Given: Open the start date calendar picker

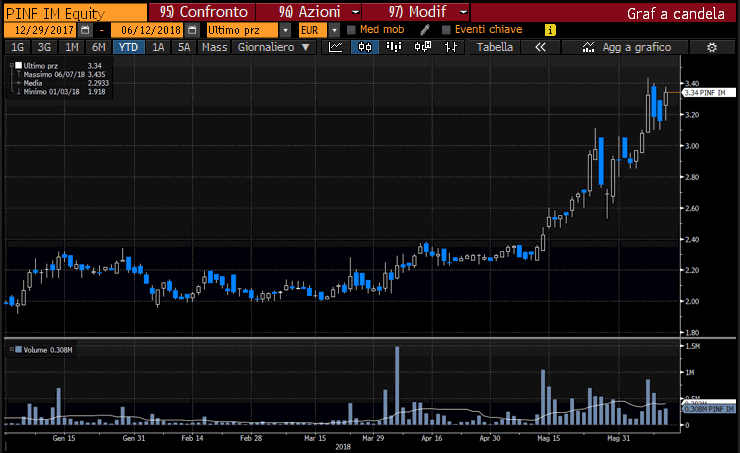Looking at the screenshot, I should point(87,30).
